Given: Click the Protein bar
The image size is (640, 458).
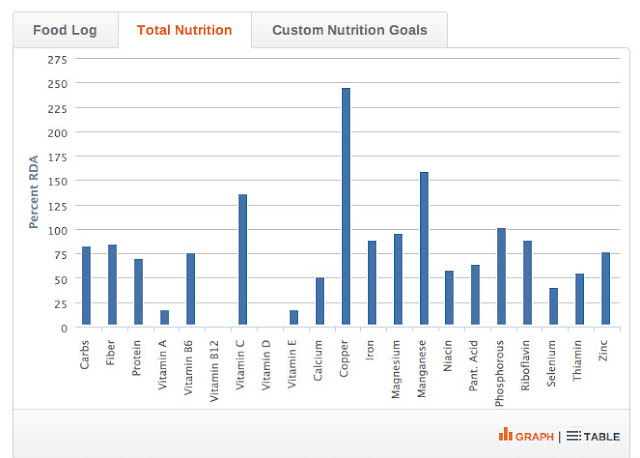Looking at the screenshot, I should click(138, 291).
